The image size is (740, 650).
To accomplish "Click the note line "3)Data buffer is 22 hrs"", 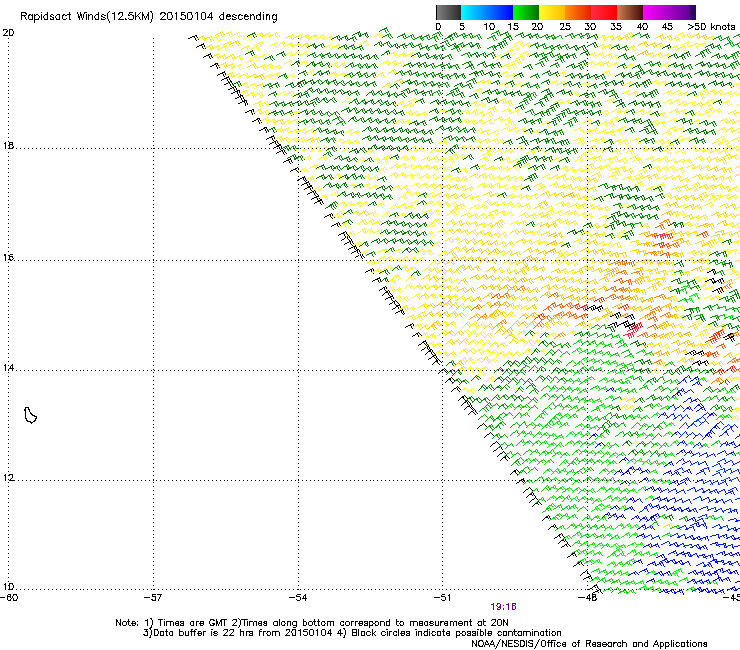I will click(x=352, y=633).
